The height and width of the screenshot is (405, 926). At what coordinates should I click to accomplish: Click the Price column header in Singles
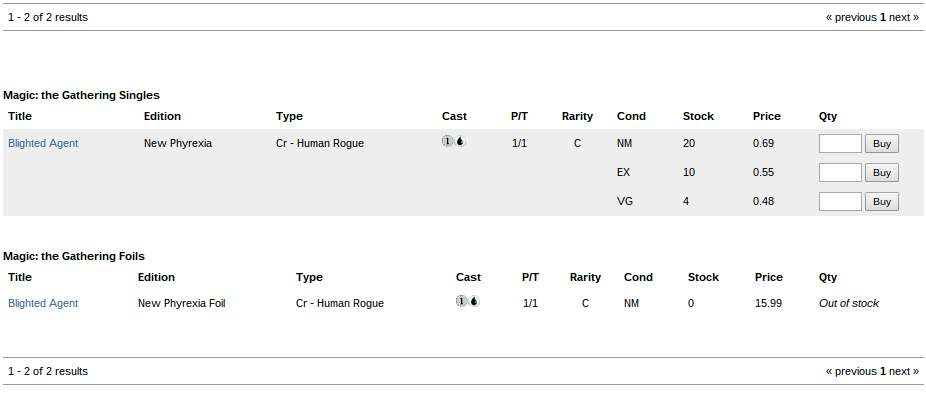click(767, 116)
